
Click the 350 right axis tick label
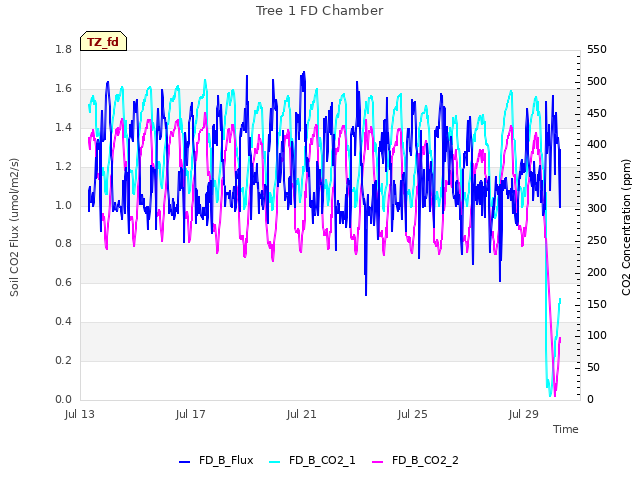tap(597, 176)
